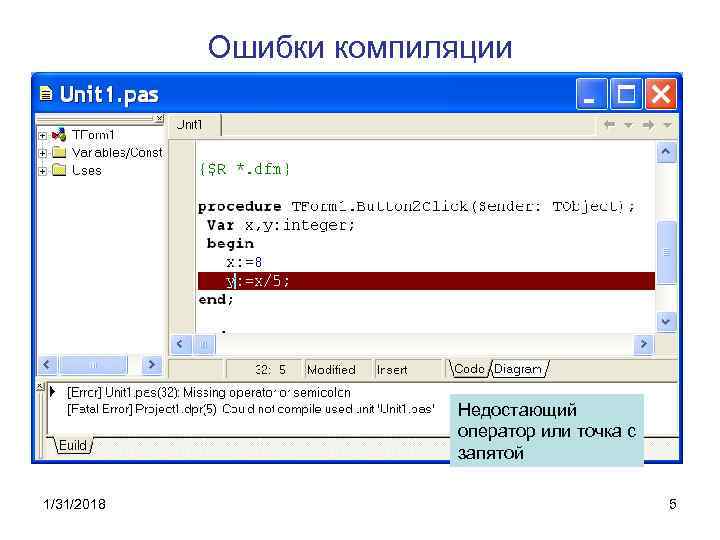Switch to the Code tab
Screen dimensions: 720x540
pos(469,369)
